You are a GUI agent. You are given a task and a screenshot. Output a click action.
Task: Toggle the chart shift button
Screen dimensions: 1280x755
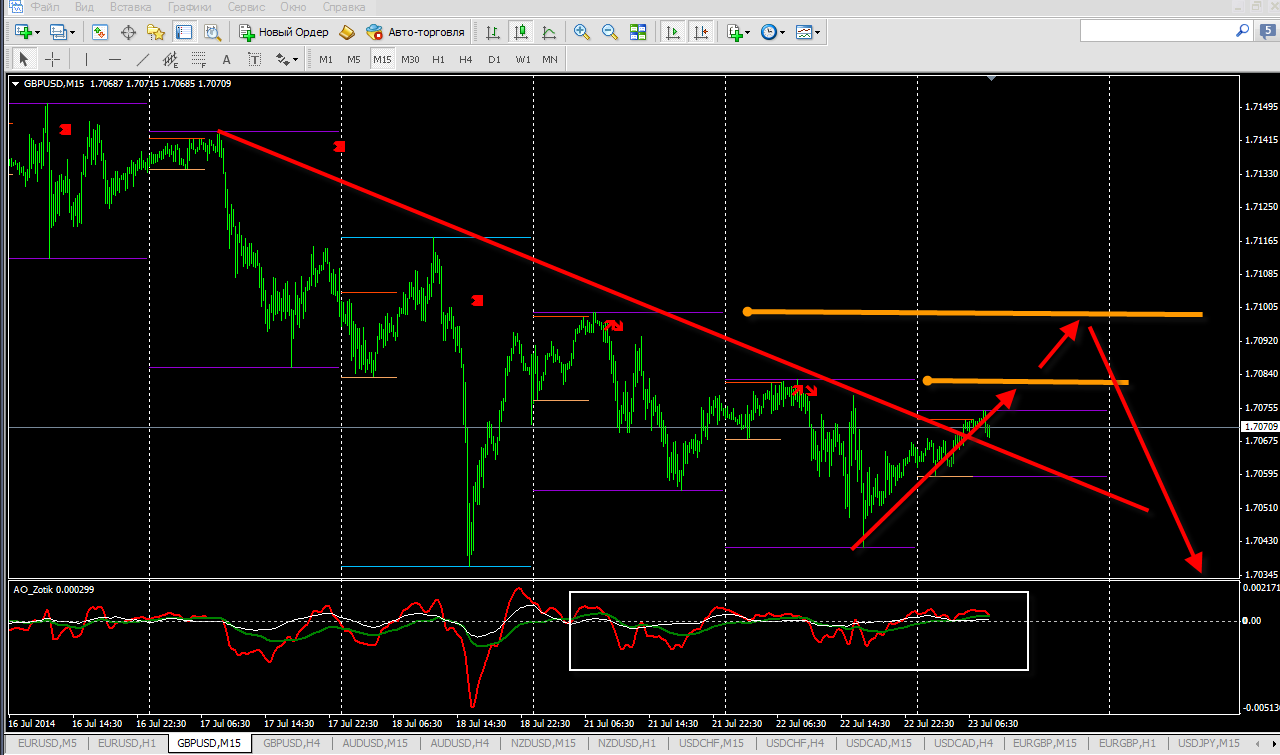pos(702,32)
